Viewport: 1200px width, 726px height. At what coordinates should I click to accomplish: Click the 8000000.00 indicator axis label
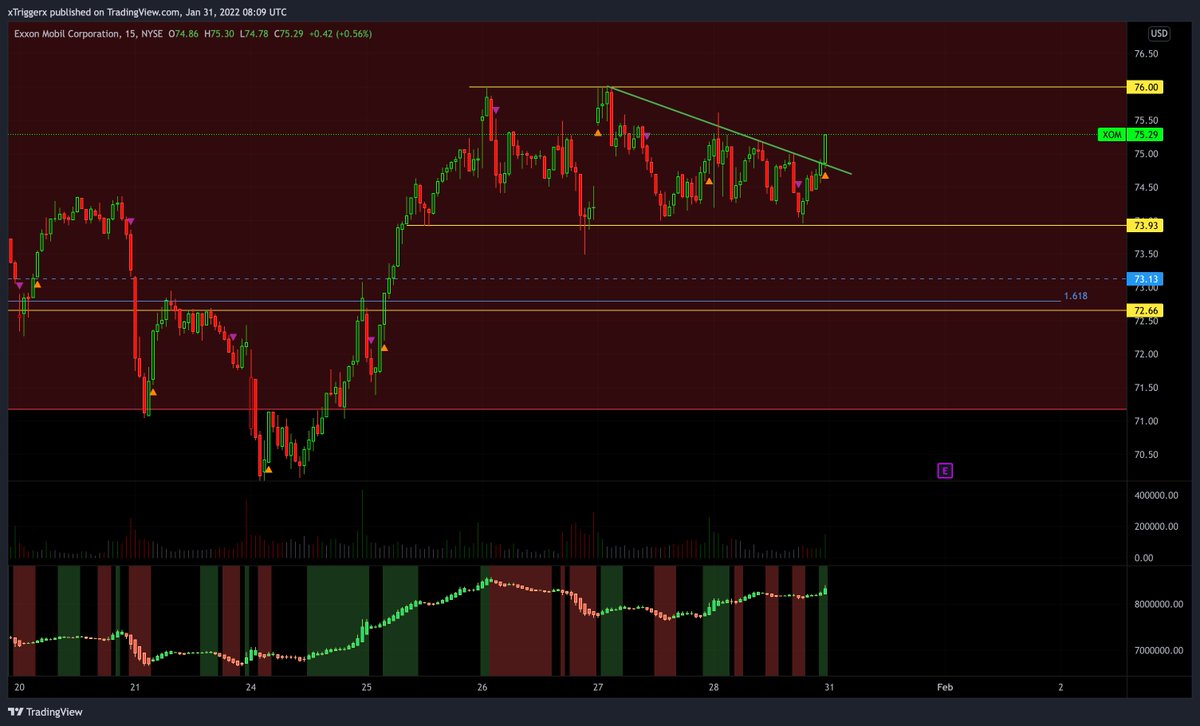pyautogui.click(x=1158, y=604)
